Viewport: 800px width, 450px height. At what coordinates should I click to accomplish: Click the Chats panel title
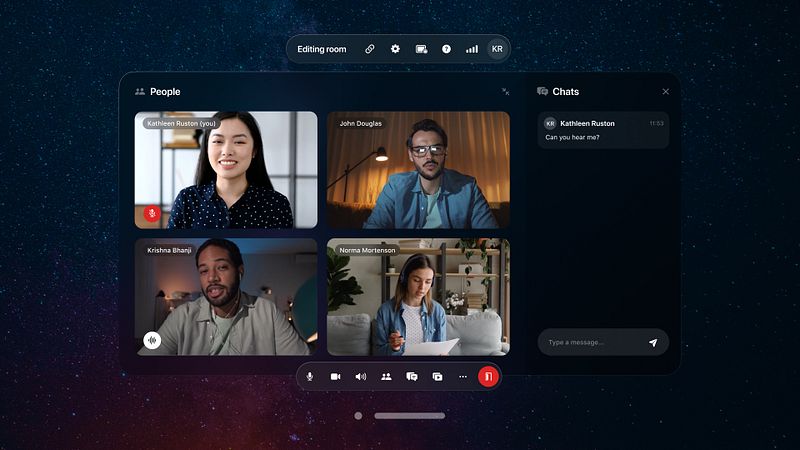click(x=566, y=91)
